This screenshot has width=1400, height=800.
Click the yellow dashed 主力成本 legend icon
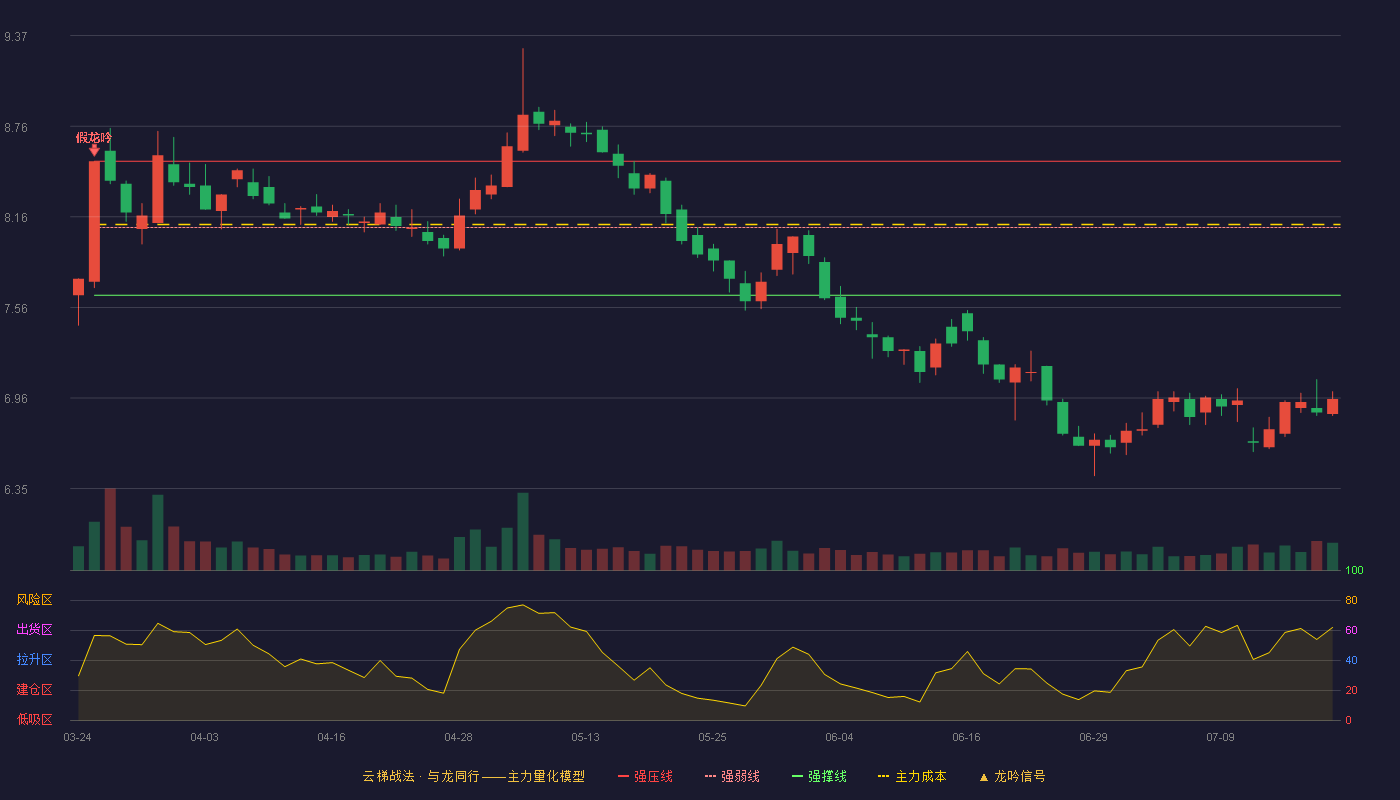(883, 776)
